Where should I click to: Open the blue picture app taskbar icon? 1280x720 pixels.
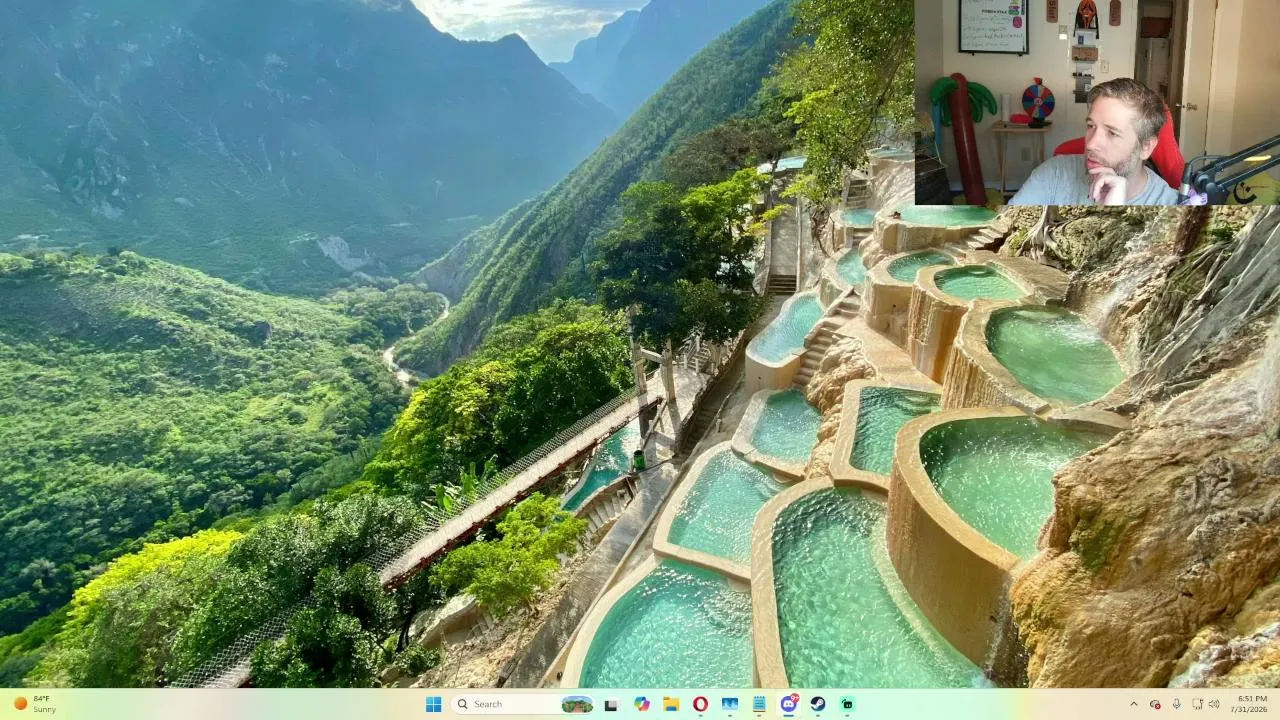click(x=730, y=704)
